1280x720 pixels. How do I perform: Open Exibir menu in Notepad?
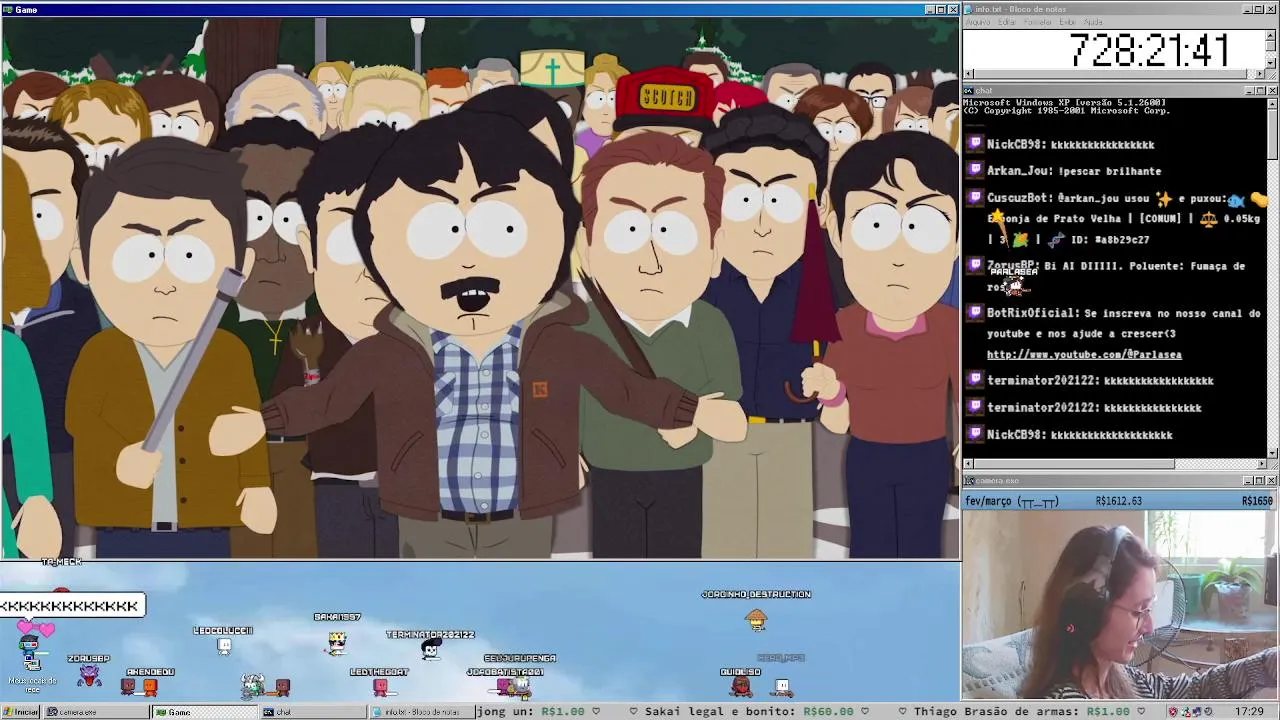[x=1067, y=22]
